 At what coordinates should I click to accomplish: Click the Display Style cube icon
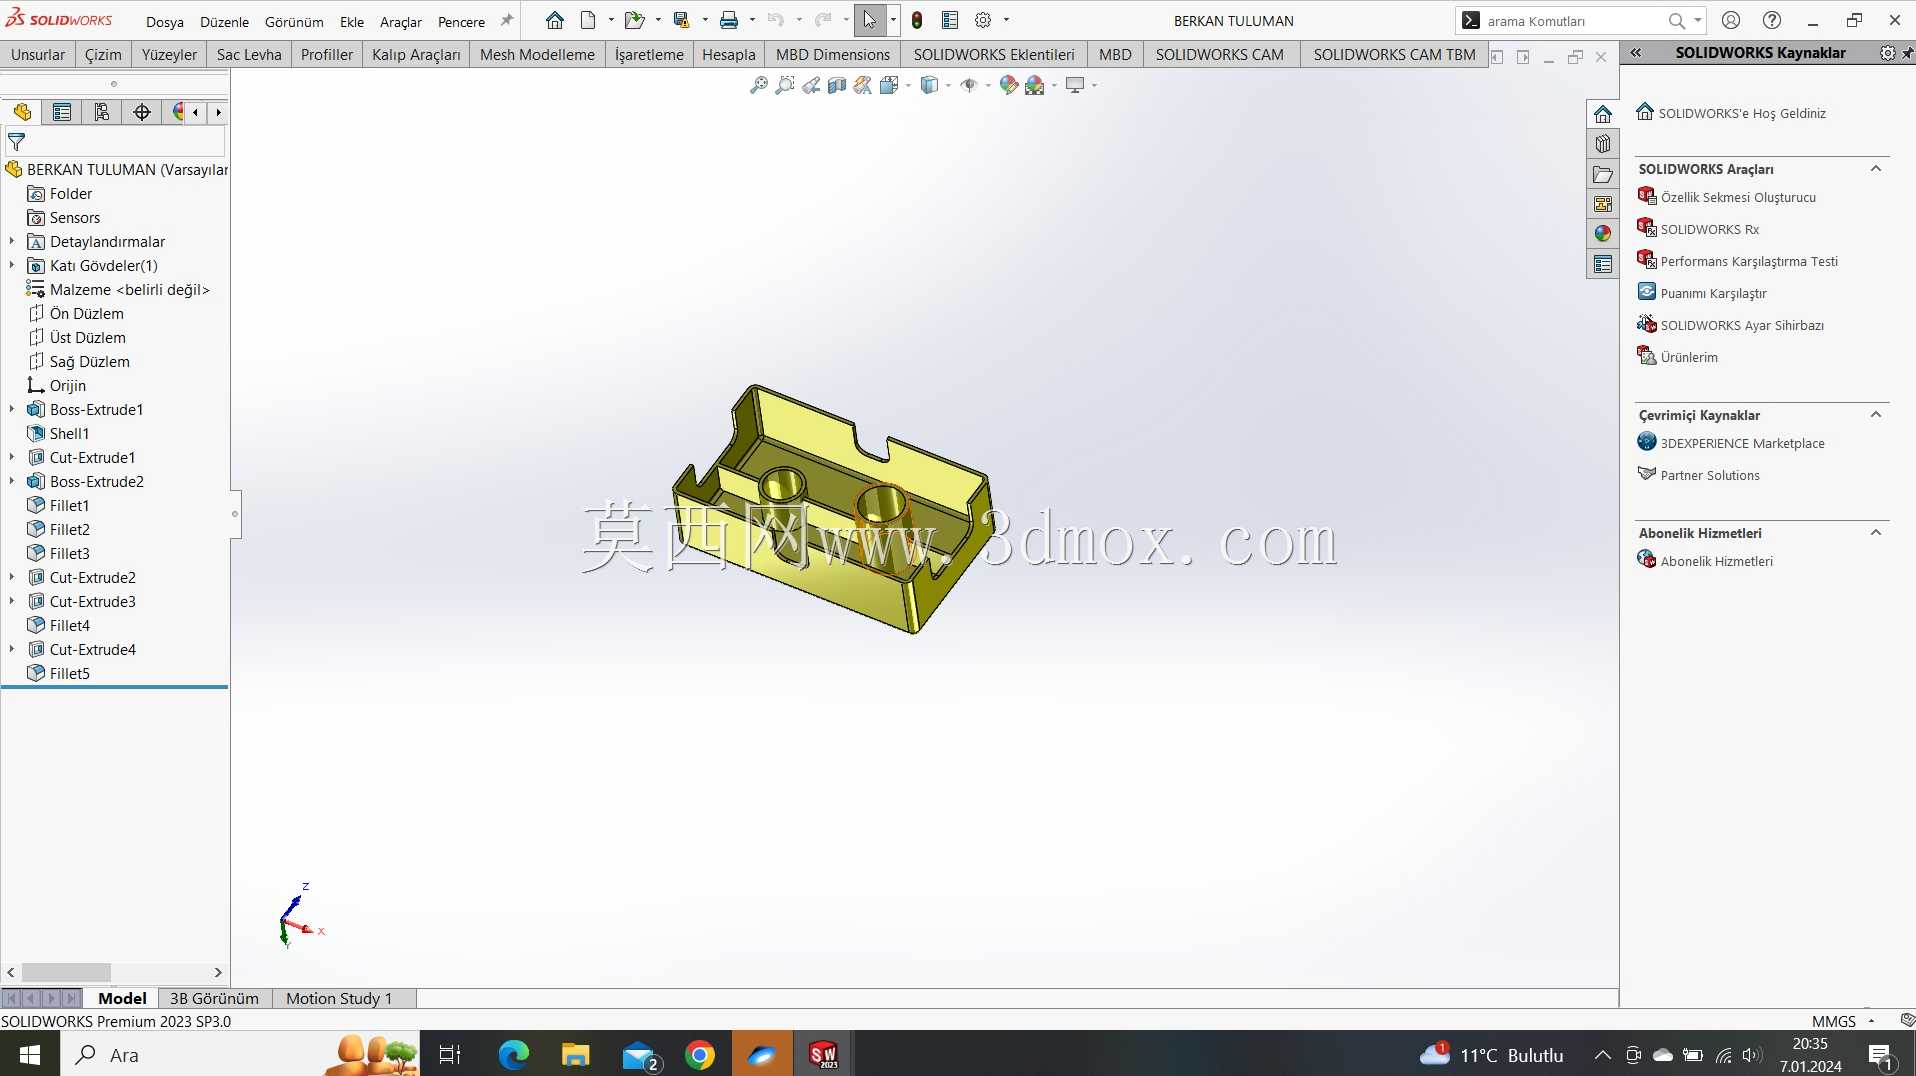click(929, 86)
